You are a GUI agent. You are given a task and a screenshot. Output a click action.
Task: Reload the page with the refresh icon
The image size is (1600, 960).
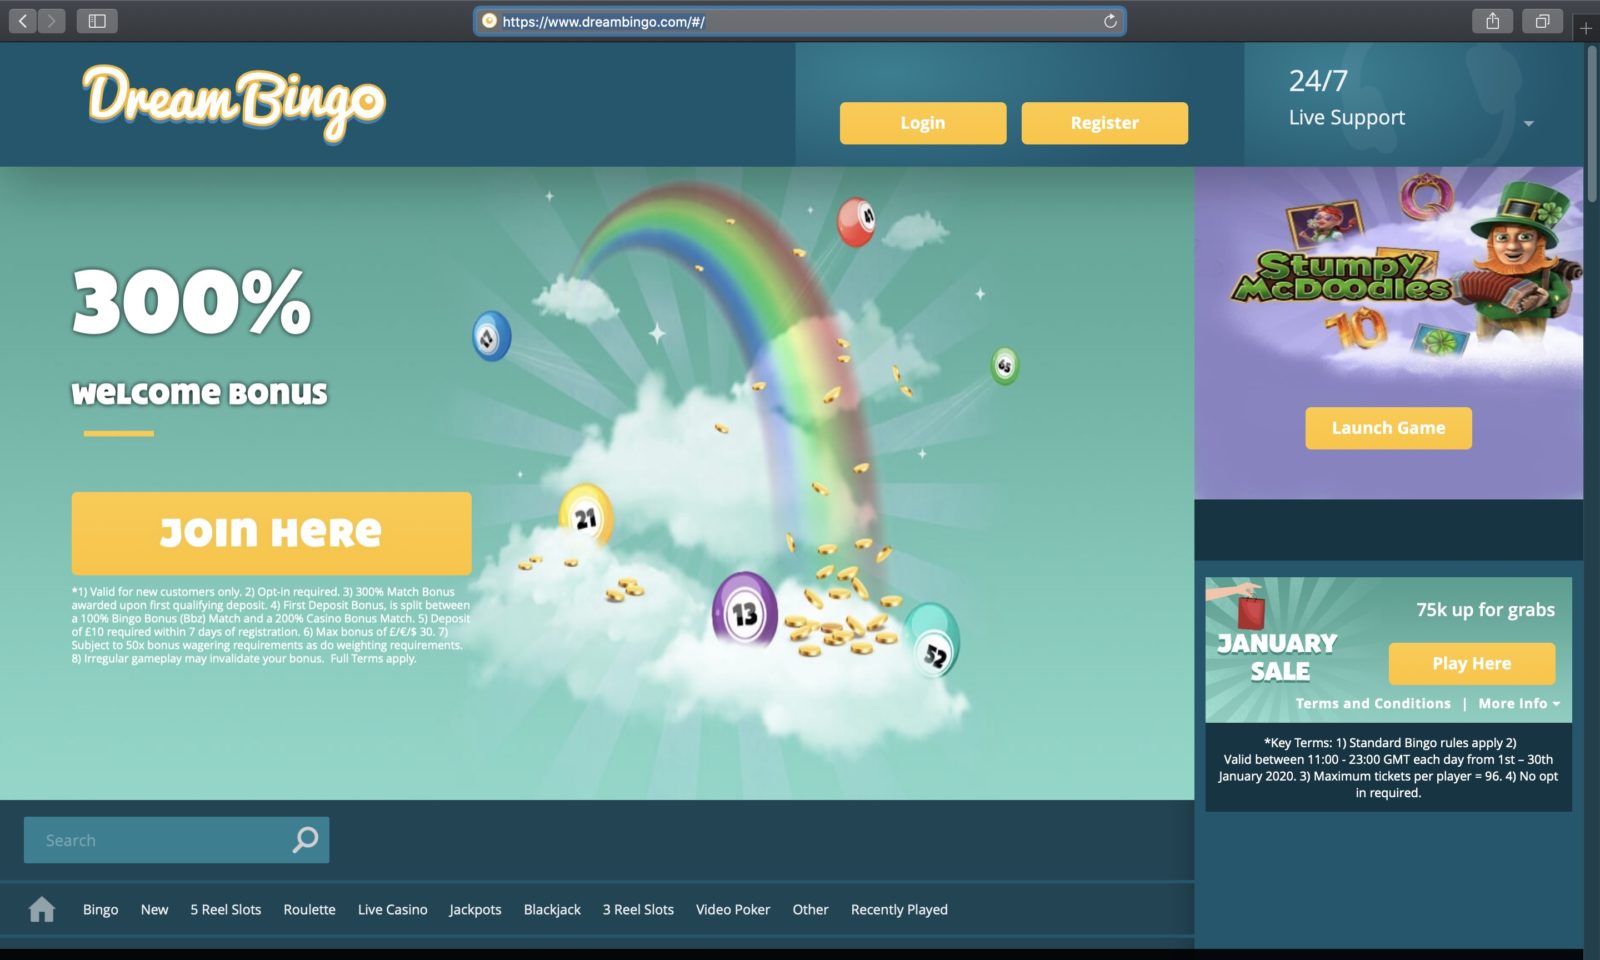click(1110, 21)
